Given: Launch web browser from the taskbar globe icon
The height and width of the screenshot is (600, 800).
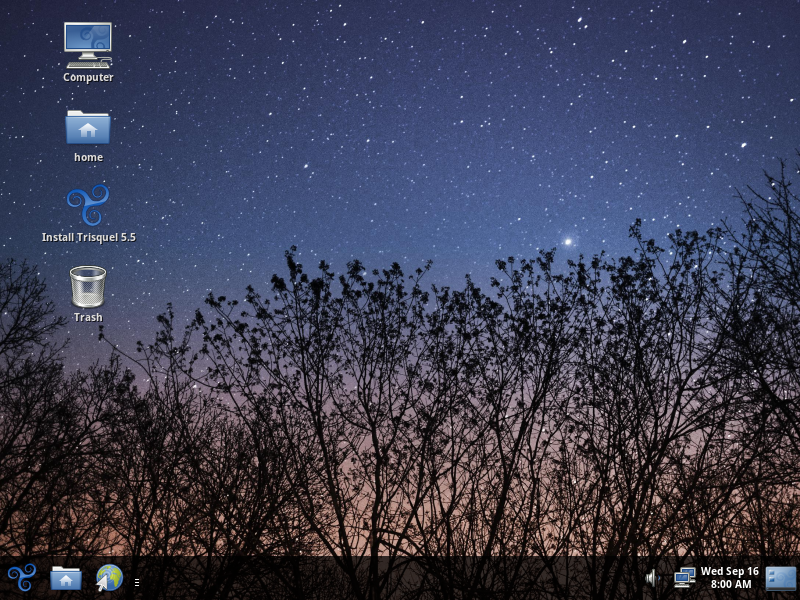Looking at the screenshot, I should pyautogui.click(x=109, y=578).
